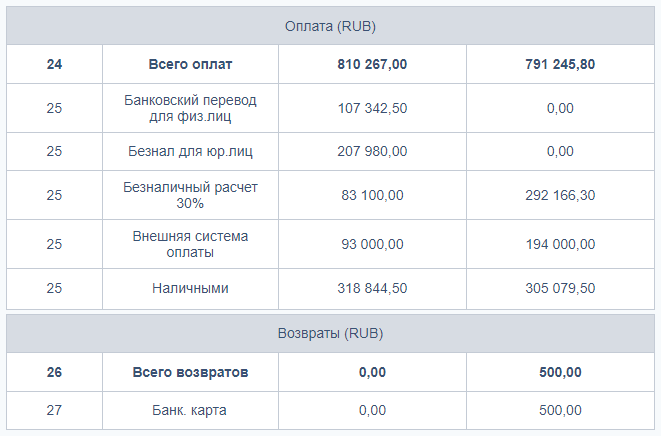This screenshot has width=661, height=436.
Task: Click the Возвраты (RUB) section header
Action: [330, 334]
